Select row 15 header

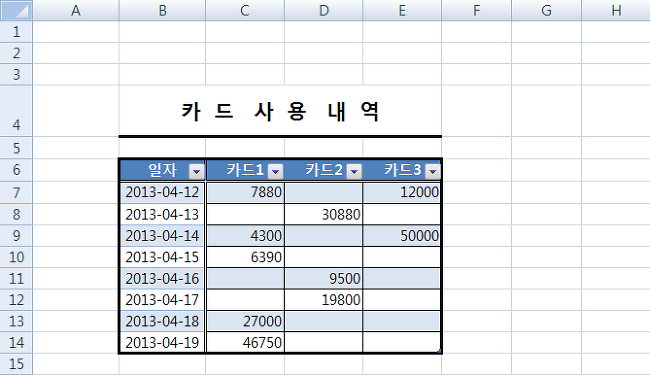click(x=16, y=364)
